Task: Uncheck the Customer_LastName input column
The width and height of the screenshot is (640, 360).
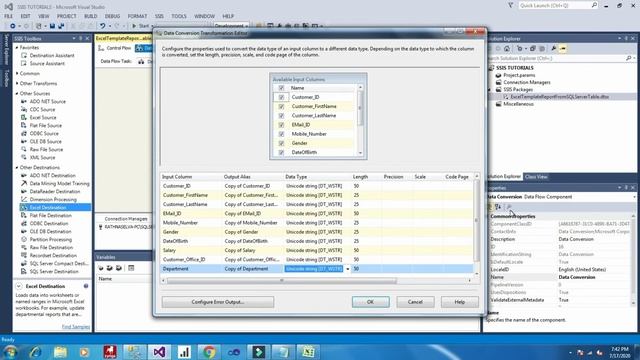Action: (x=281, y=116)
